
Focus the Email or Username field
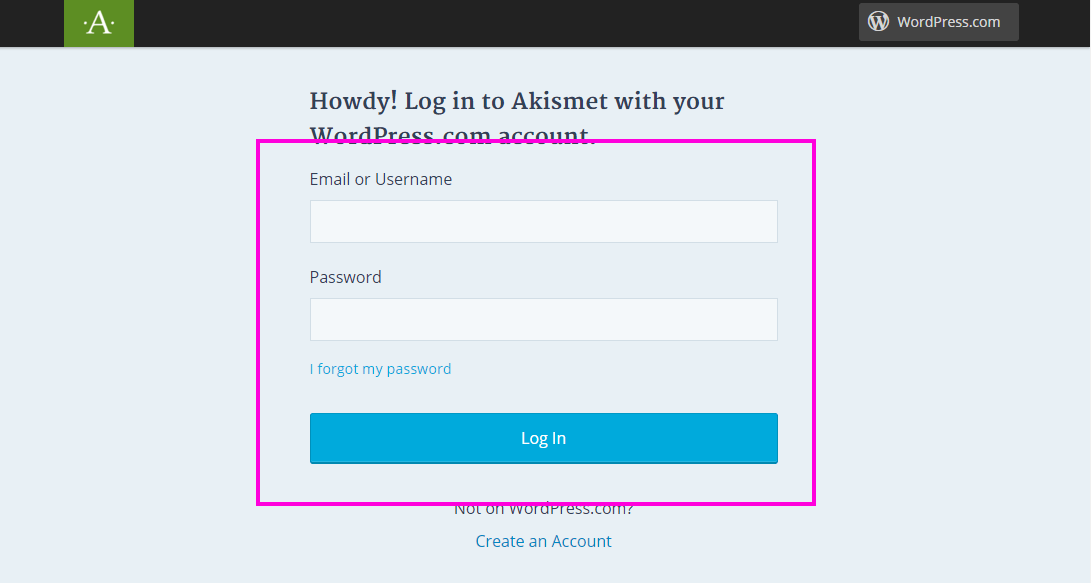click(543, 221)
